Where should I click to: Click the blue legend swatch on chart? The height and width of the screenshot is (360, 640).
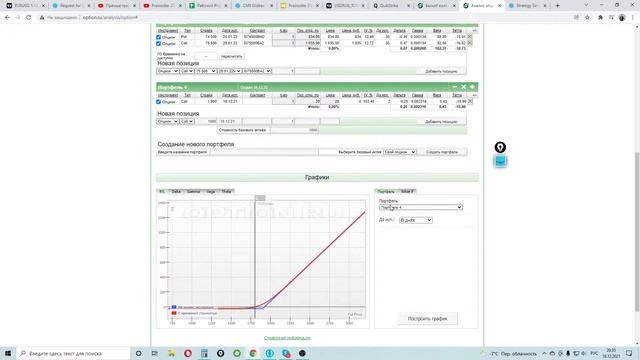(x=174, y=307)
